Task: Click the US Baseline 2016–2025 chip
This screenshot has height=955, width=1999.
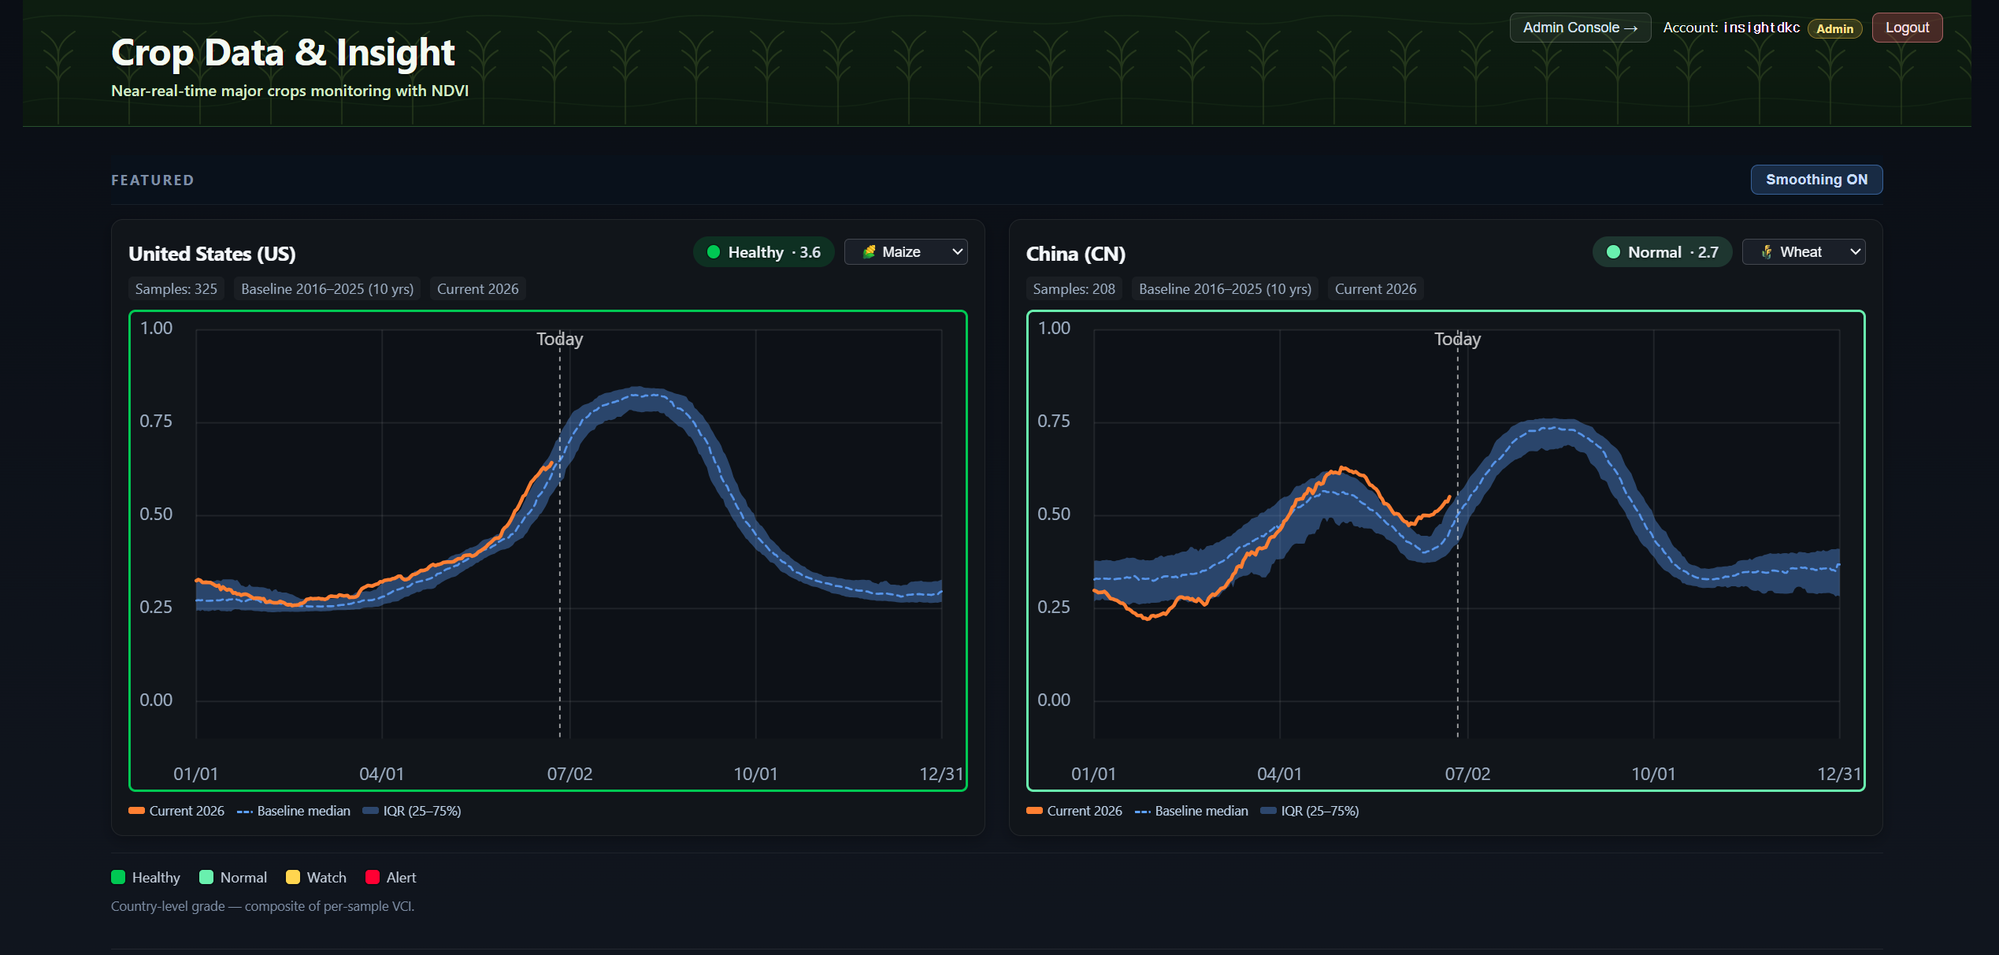Action: (x=327, y=289)
